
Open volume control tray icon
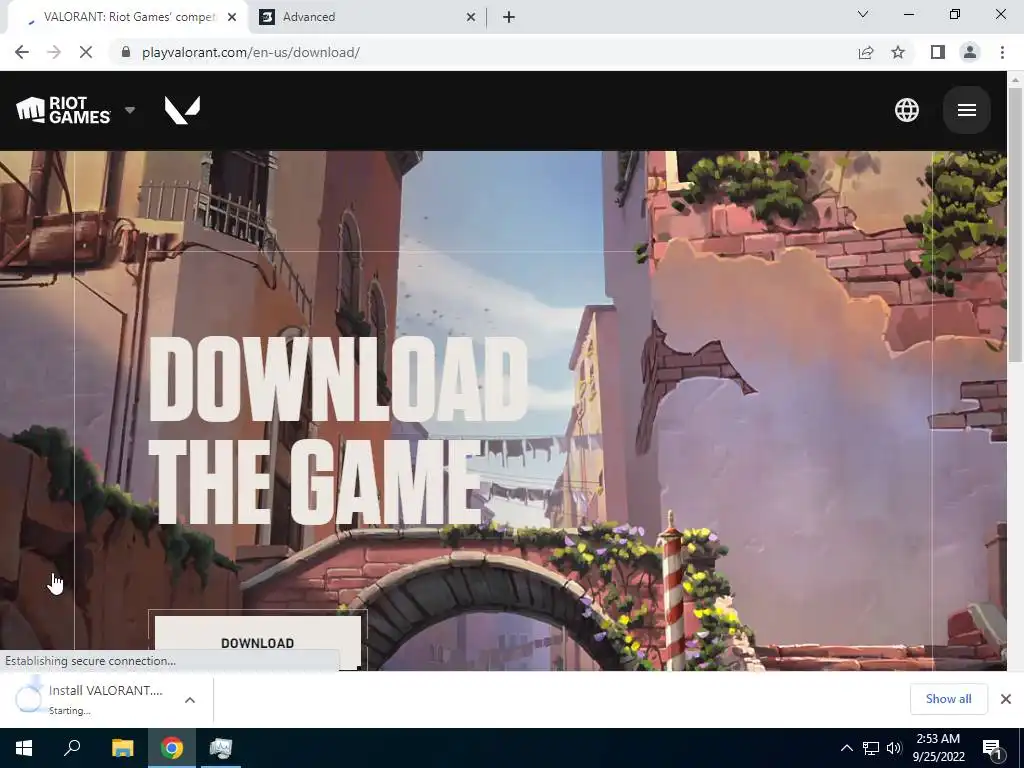tap(894, 748)
